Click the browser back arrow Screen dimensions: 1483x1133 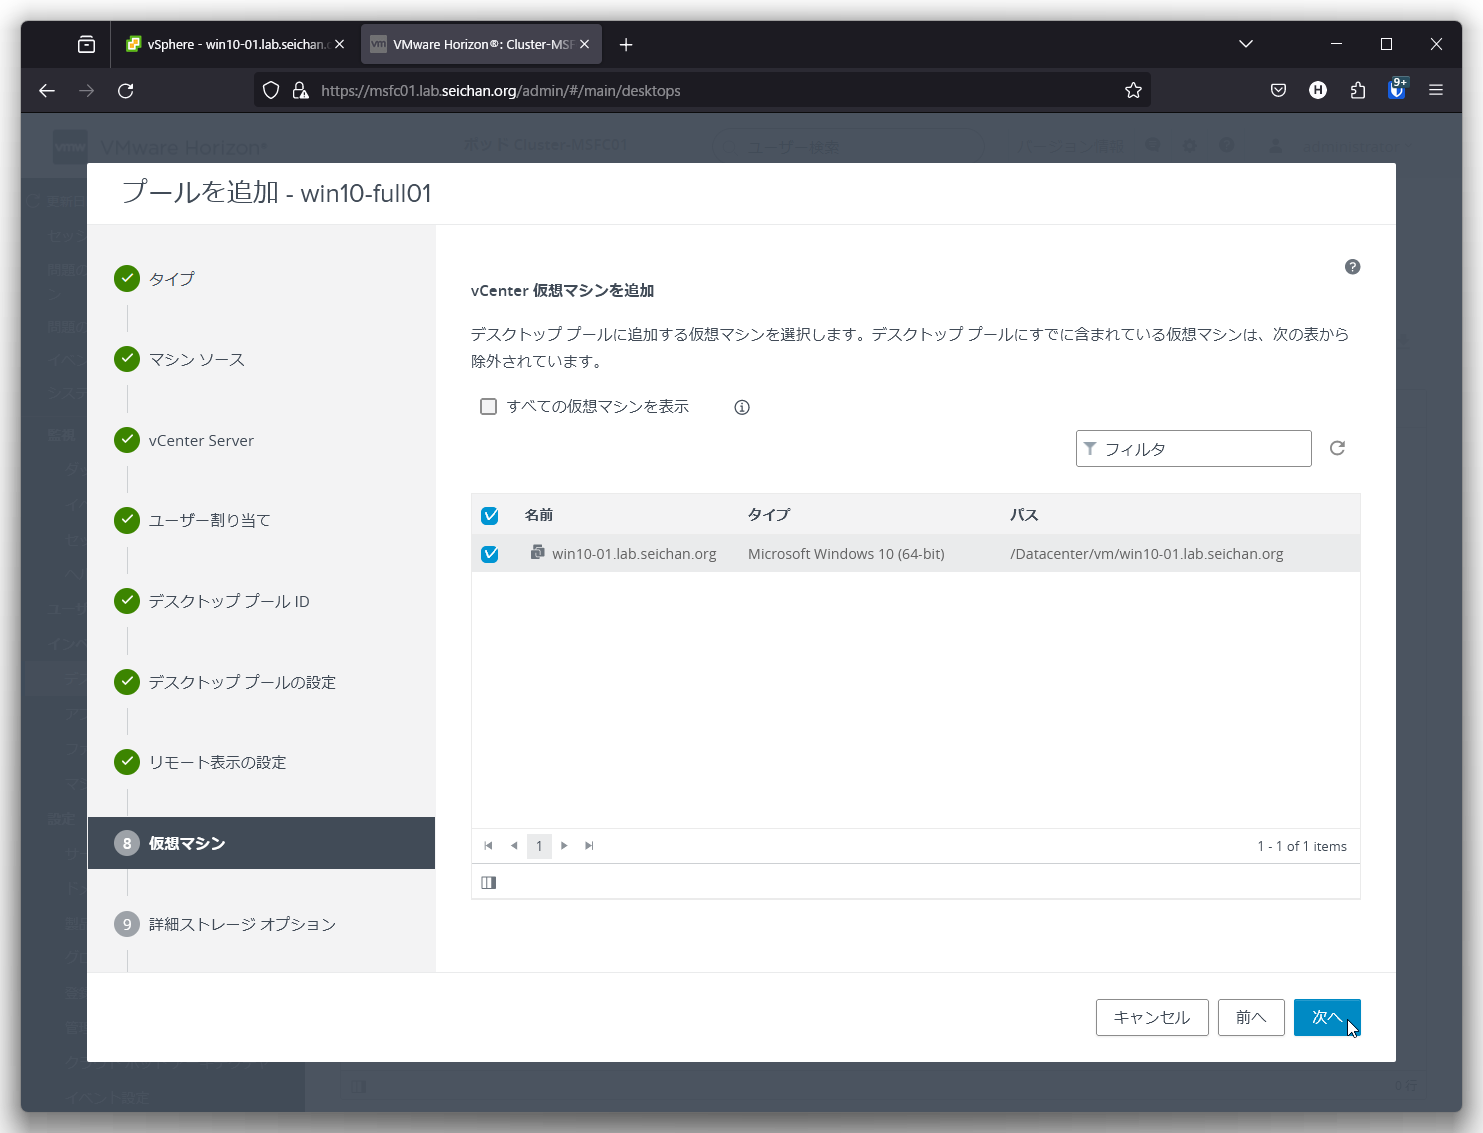47,91
